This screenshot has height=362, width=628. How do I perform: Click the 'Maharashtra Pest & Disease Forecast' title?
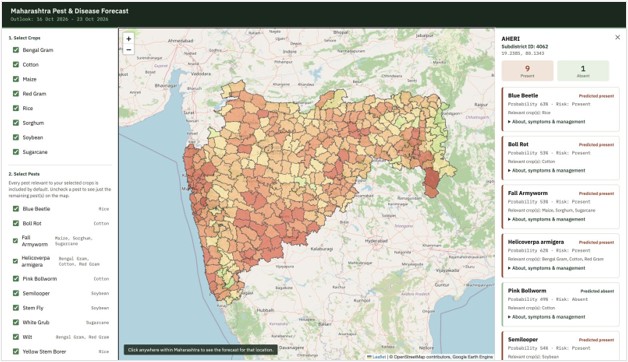click(x=70, y=11)
